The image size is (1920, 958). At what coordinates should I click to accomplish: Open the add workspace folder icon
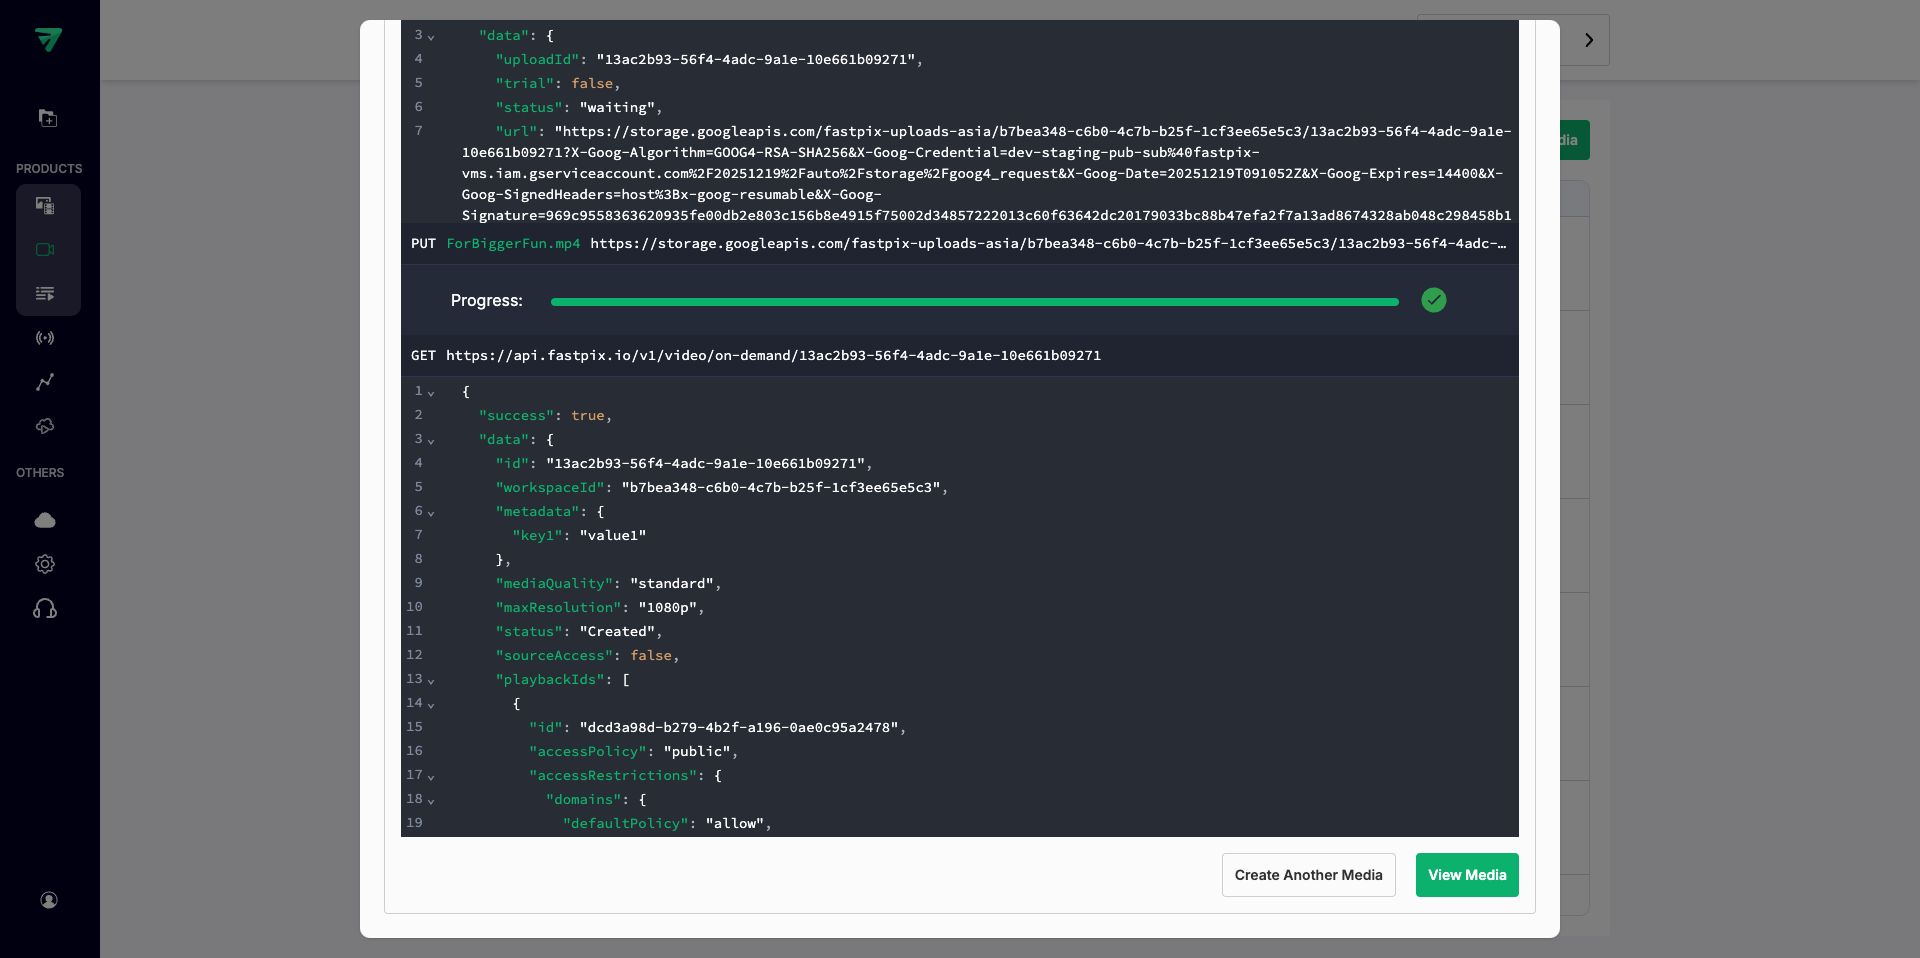click(47, 118)
